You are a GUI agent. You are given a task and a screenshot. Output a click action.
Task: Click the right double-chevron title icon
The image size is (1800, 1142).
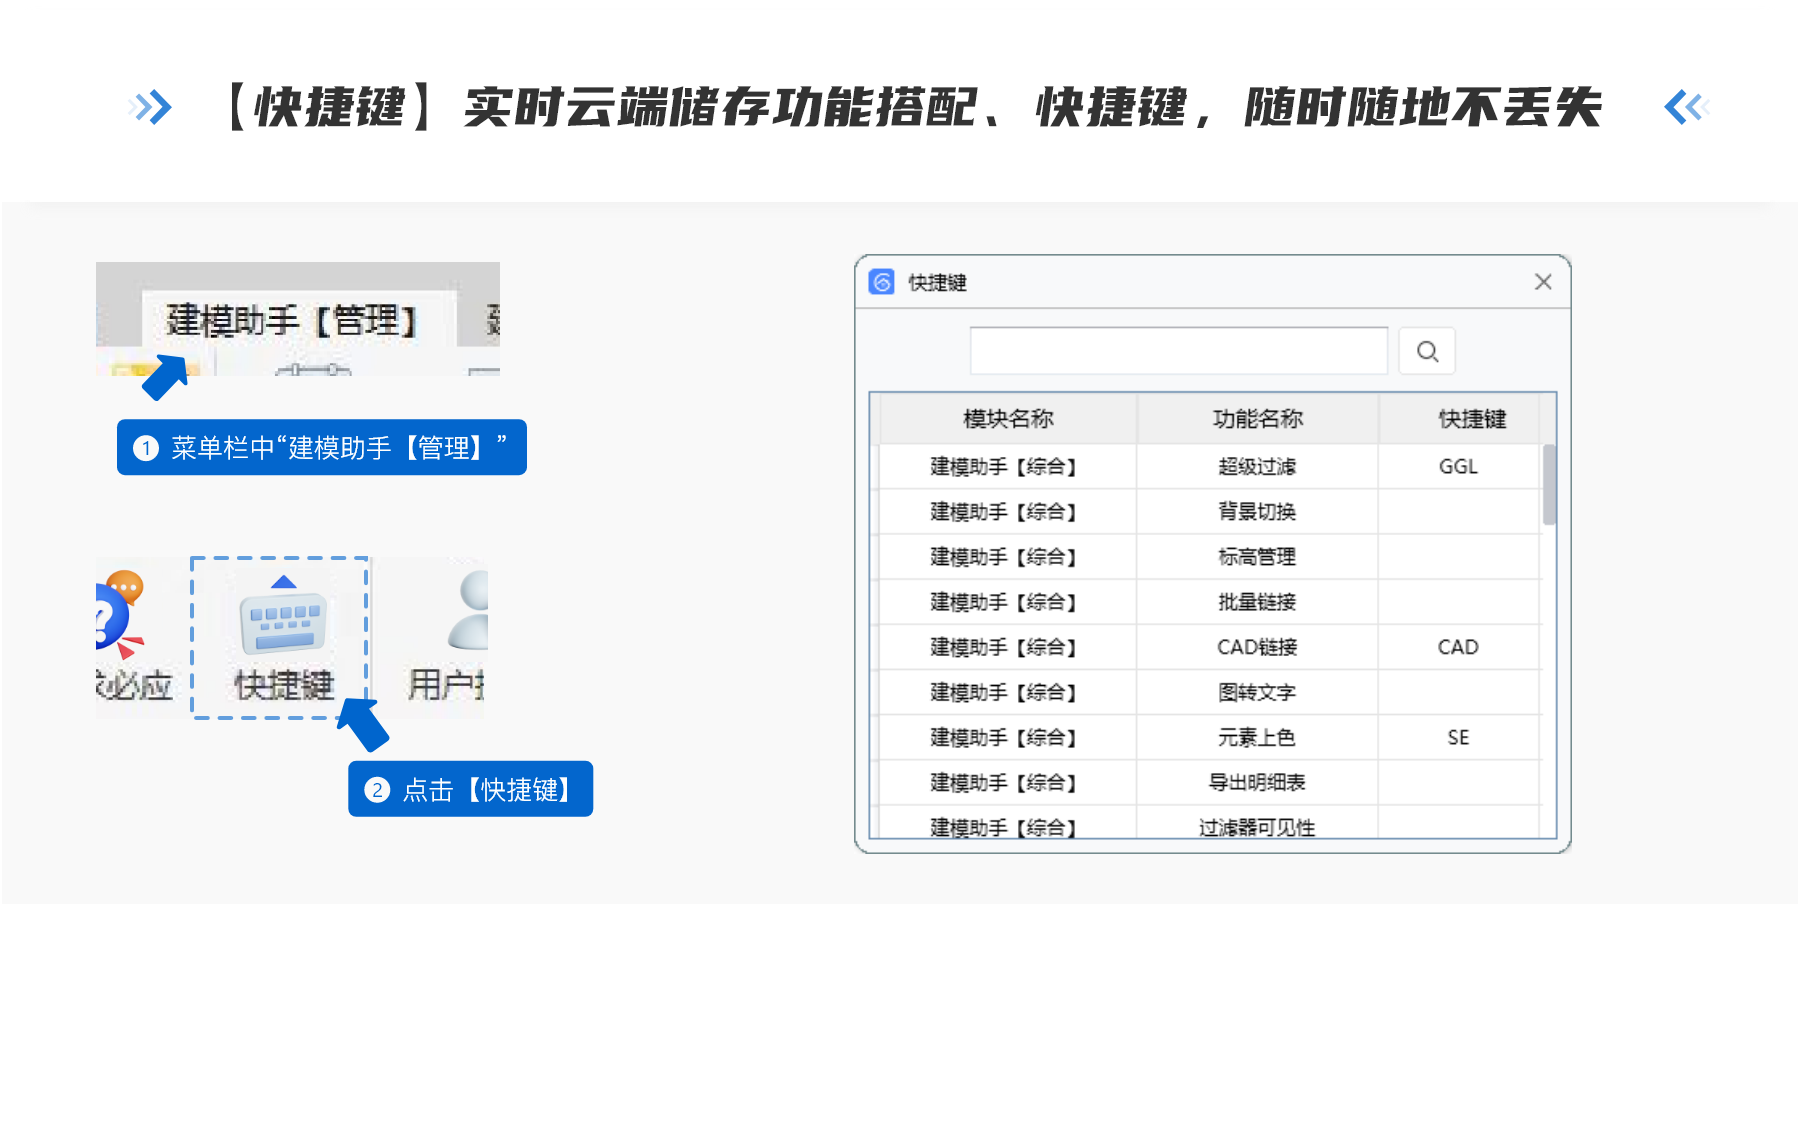[1687, 107]
